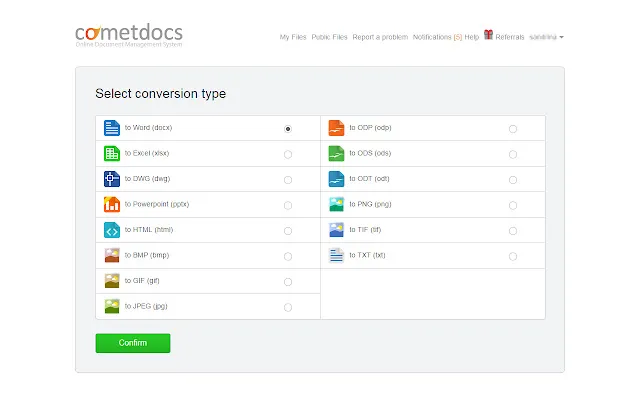Click the 'to Word (docx)' label

coord(148,128)
